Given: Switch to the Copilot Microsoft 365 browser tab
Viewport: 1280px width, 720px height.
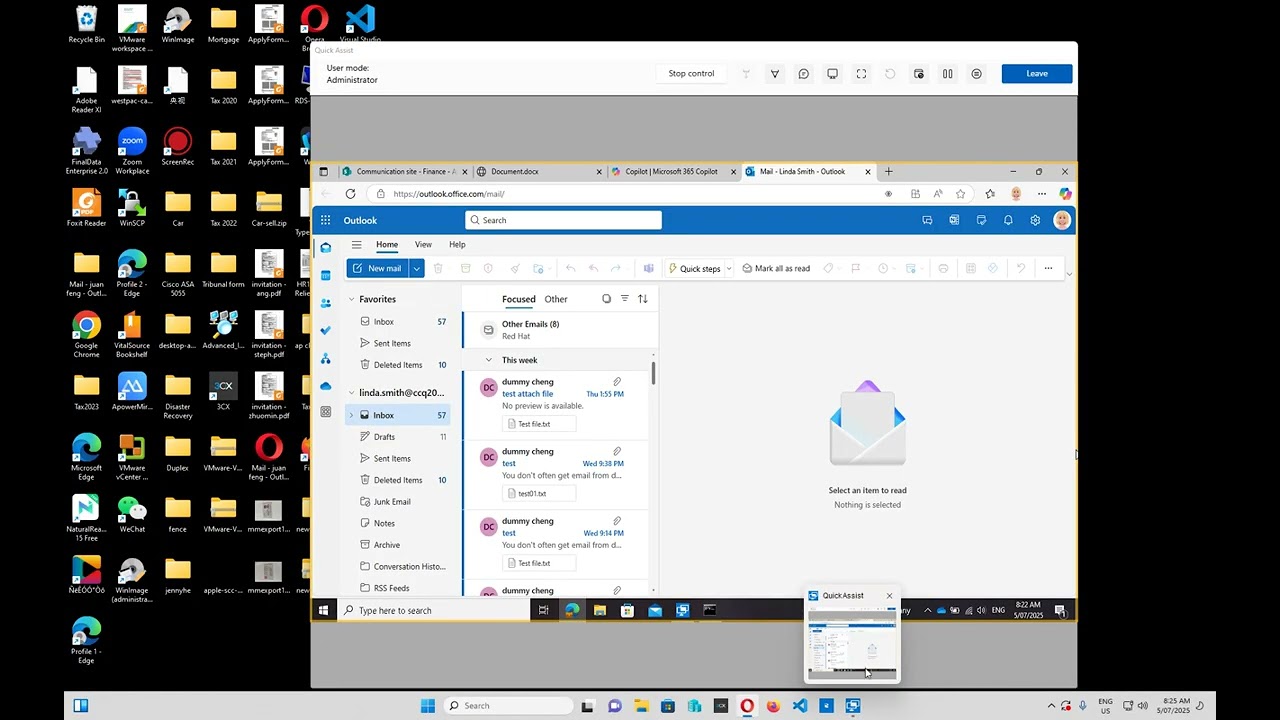Looking at the screenshot, I should coord(673,172).
